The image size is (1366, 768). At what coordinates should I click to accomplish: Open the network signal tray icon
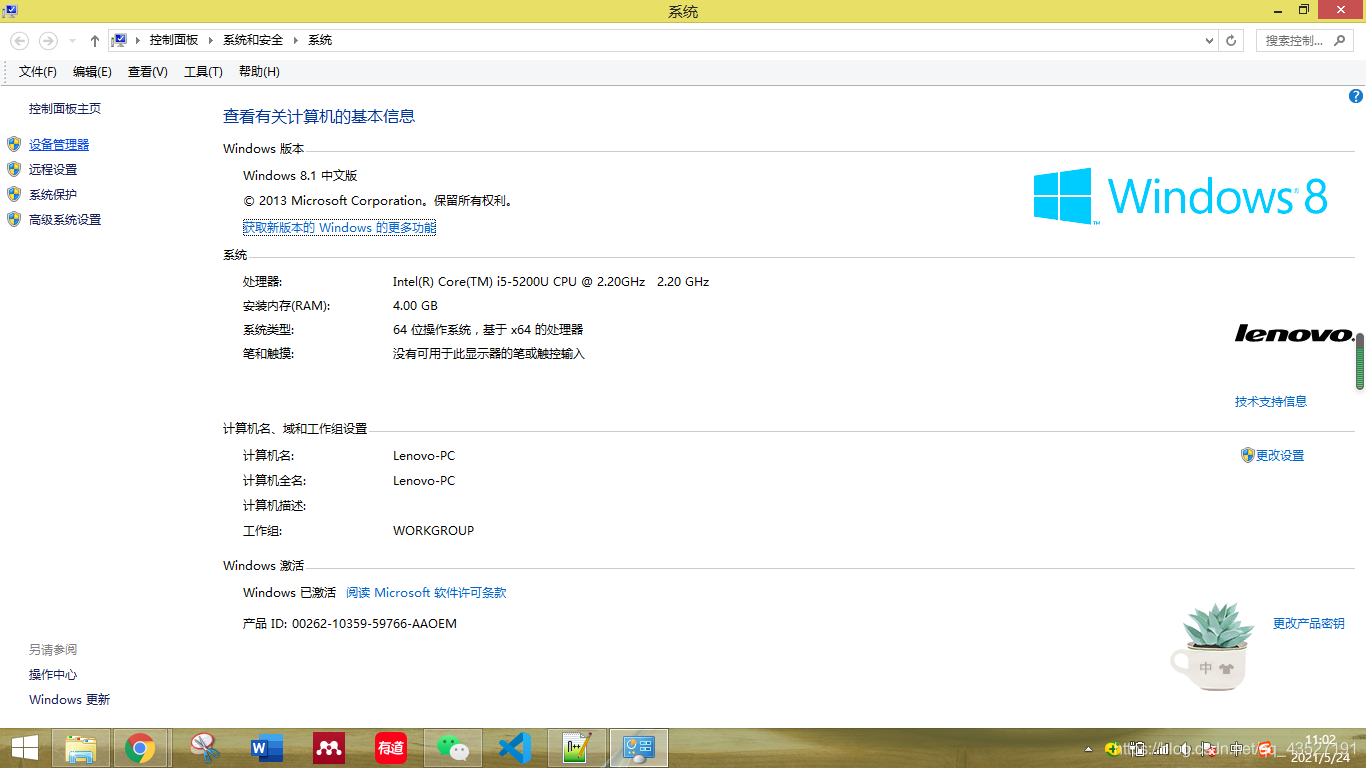tap(1161, 749)
